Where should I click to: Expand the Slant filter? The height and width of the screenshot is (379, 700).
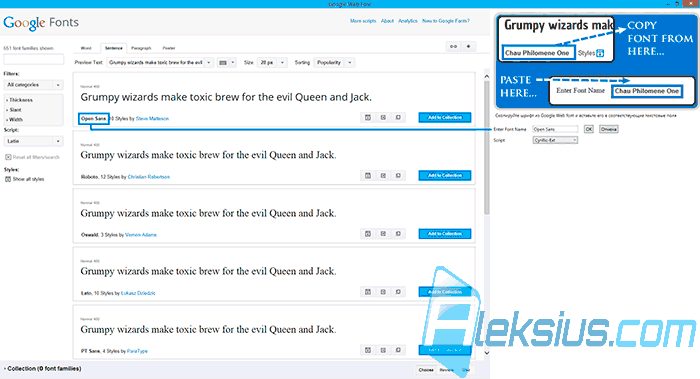pyautogui.click(x=14, y=110)
